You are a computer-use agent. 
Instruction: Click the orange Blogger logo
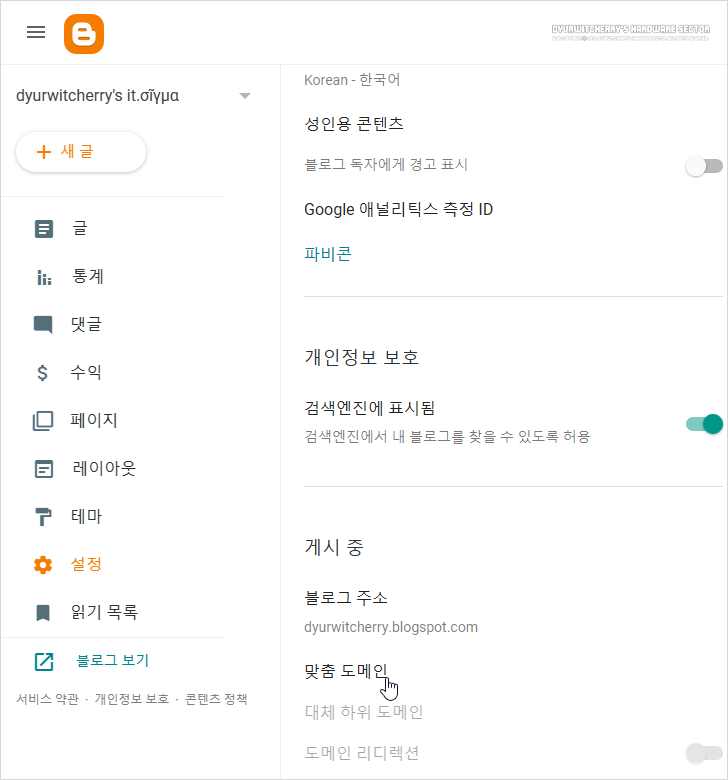[84, 34]
